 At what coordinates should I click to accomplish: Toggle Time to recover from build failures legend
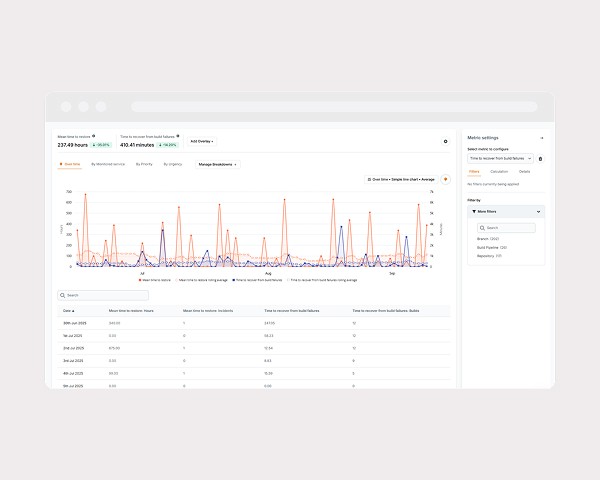coord(257,280)
